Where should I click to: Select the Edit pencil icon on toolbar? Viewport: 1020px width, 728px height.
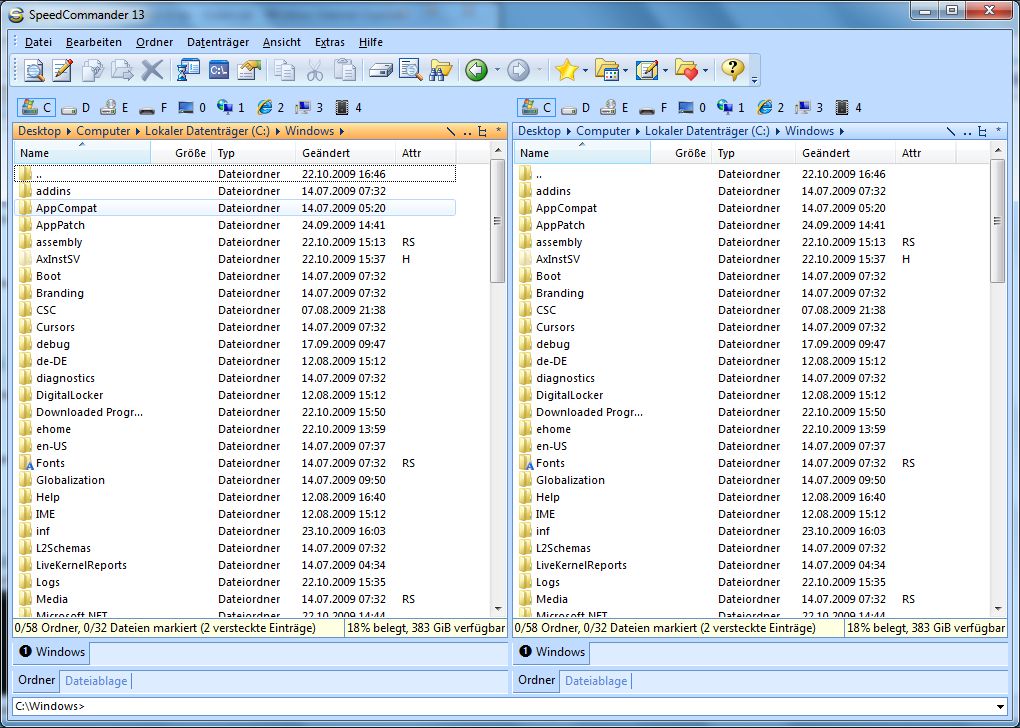tap(61, 70)
